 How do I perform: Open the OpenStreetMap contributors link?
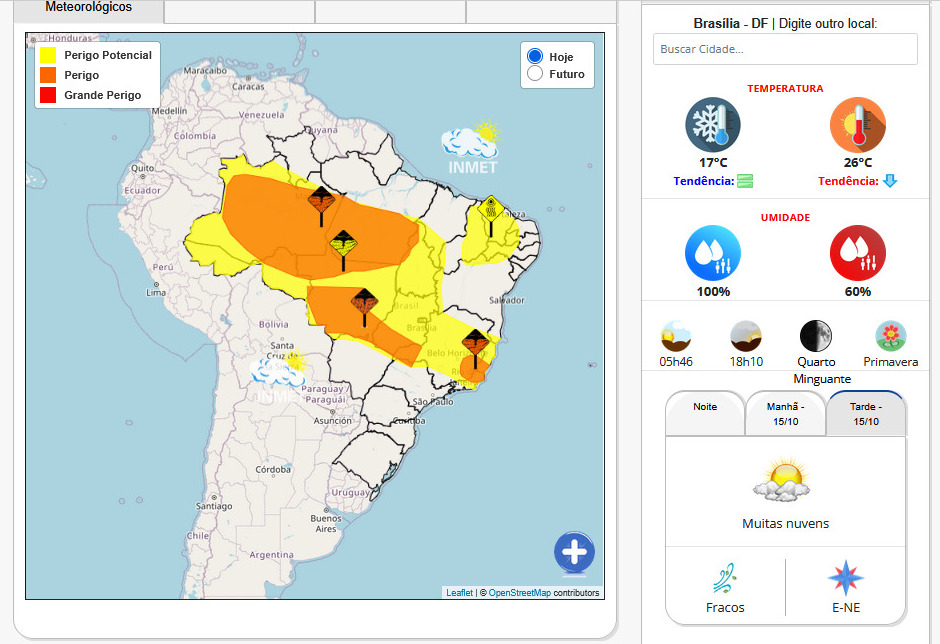click(519, 593)
